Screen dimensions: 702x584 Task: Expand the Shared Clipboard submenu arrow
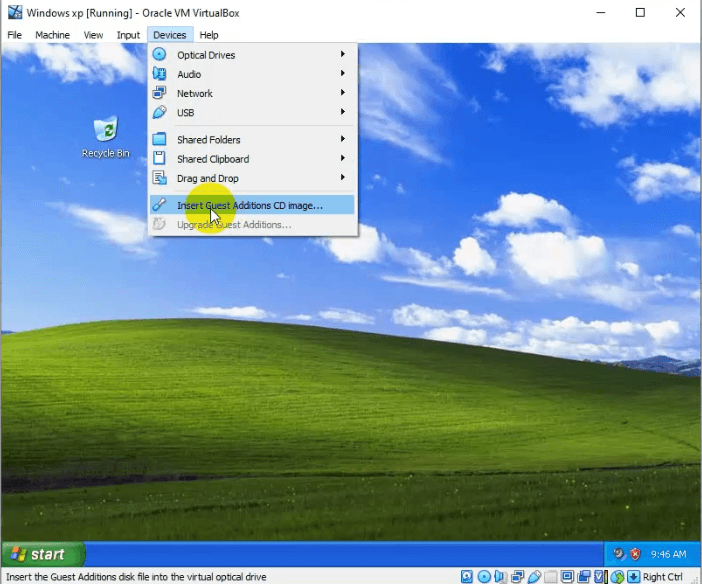342,158
